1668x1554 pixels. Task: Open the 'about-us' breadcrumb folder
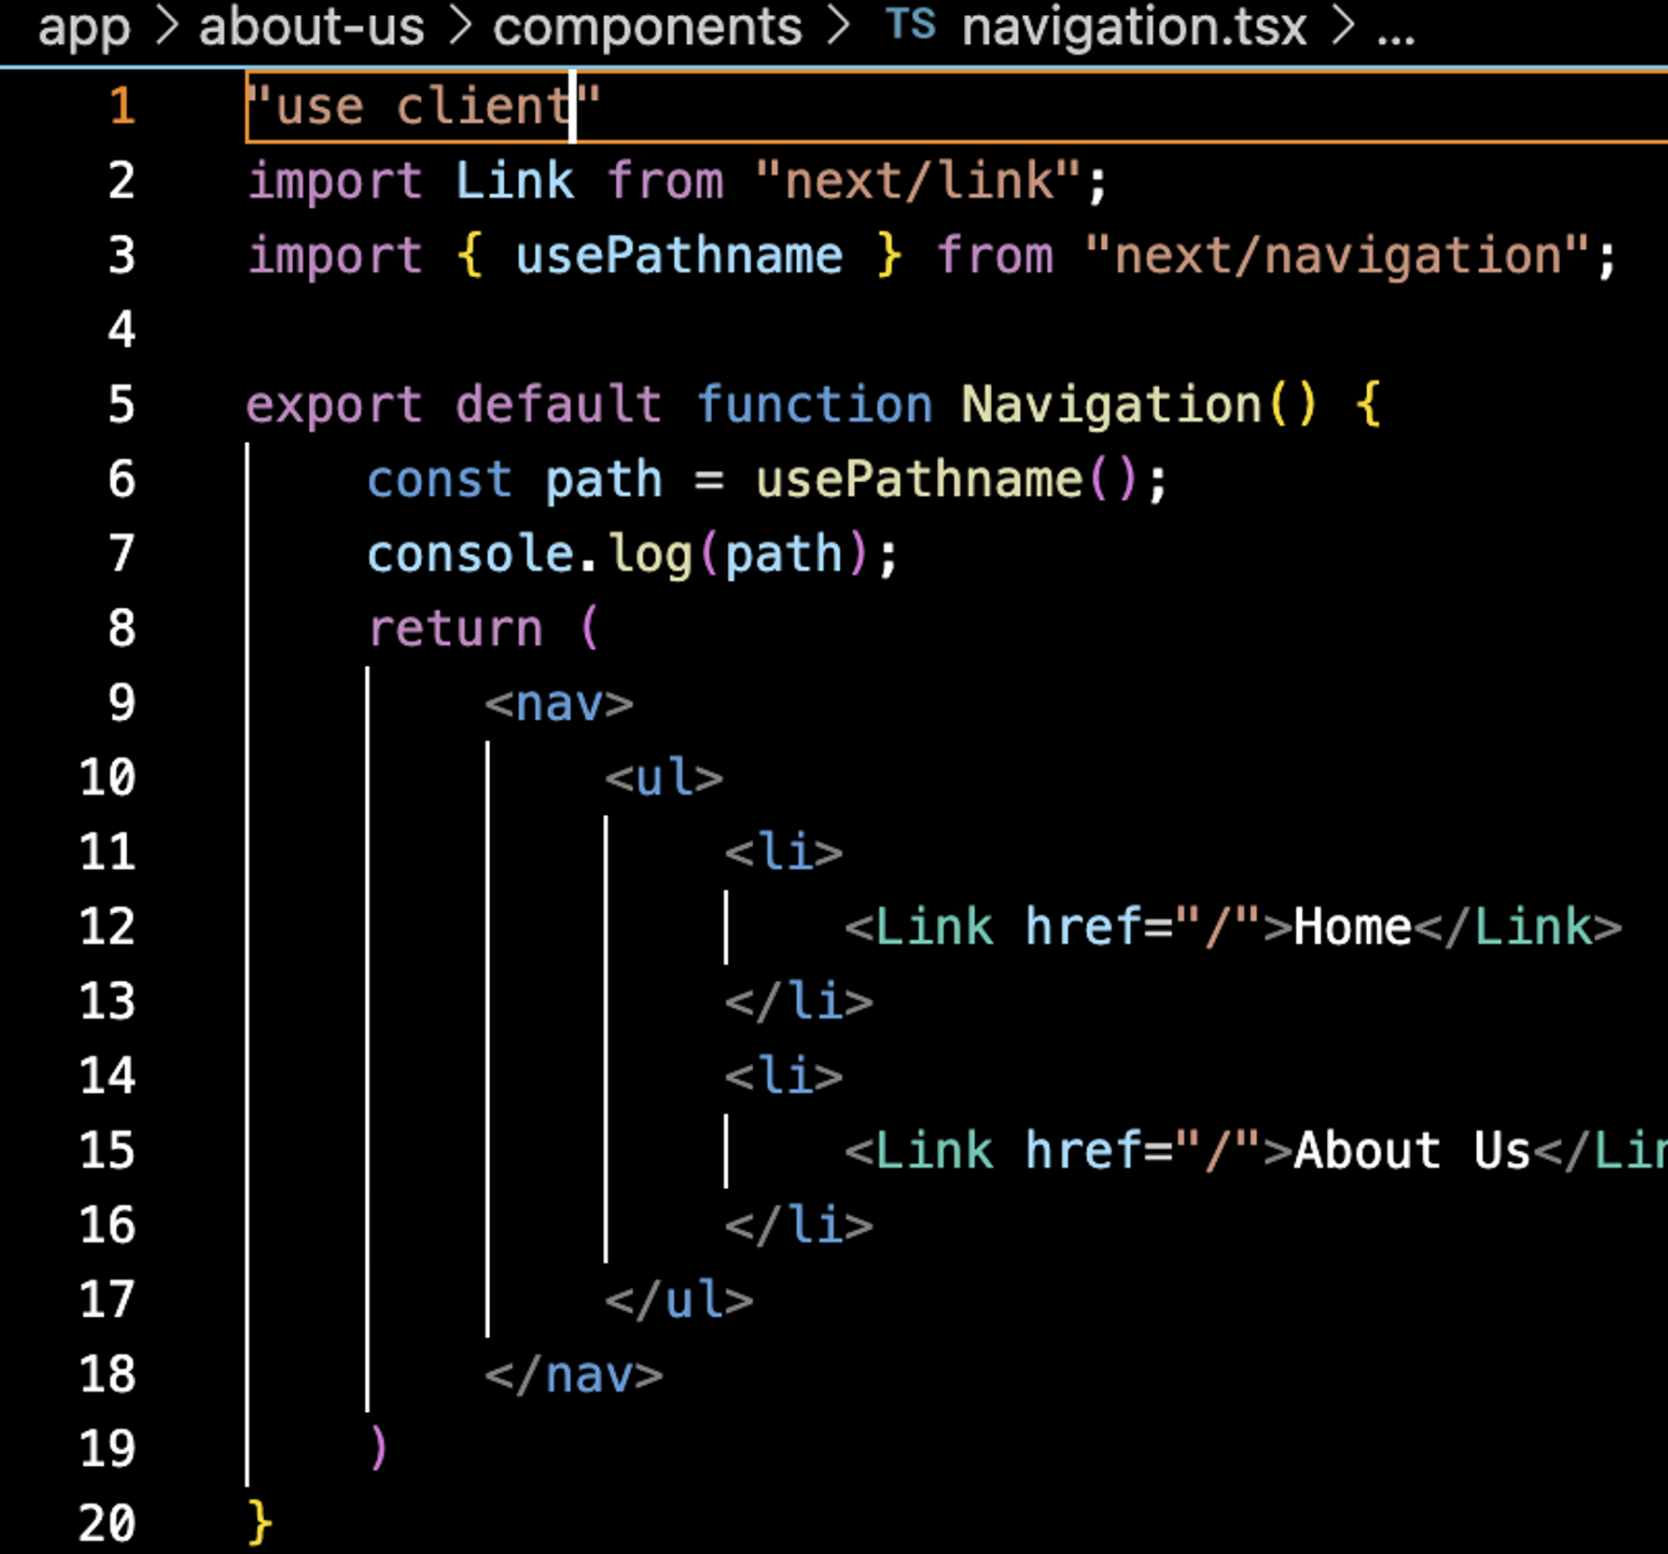(311, 26)
